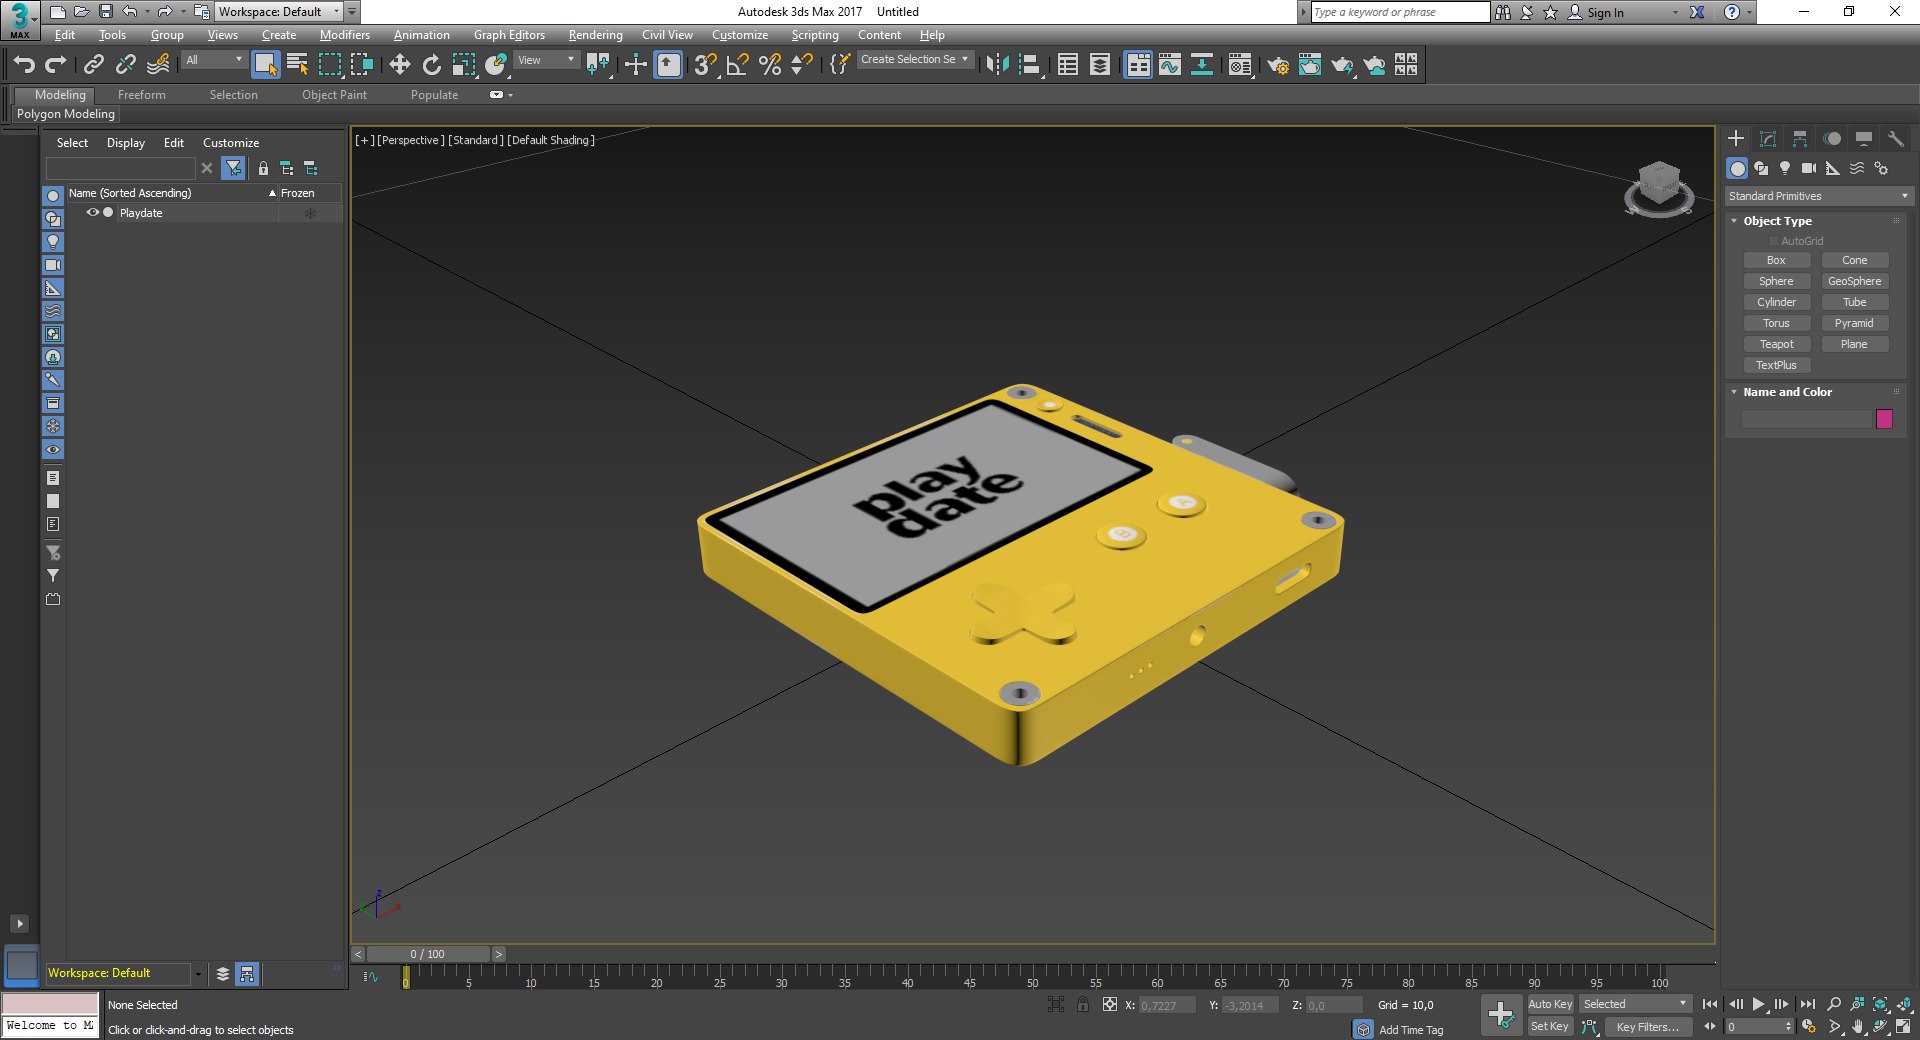Select the Move tool in main toolbar
Image resolution: width=1920 pixels, height=1040 pixels.
pos(399,65)
